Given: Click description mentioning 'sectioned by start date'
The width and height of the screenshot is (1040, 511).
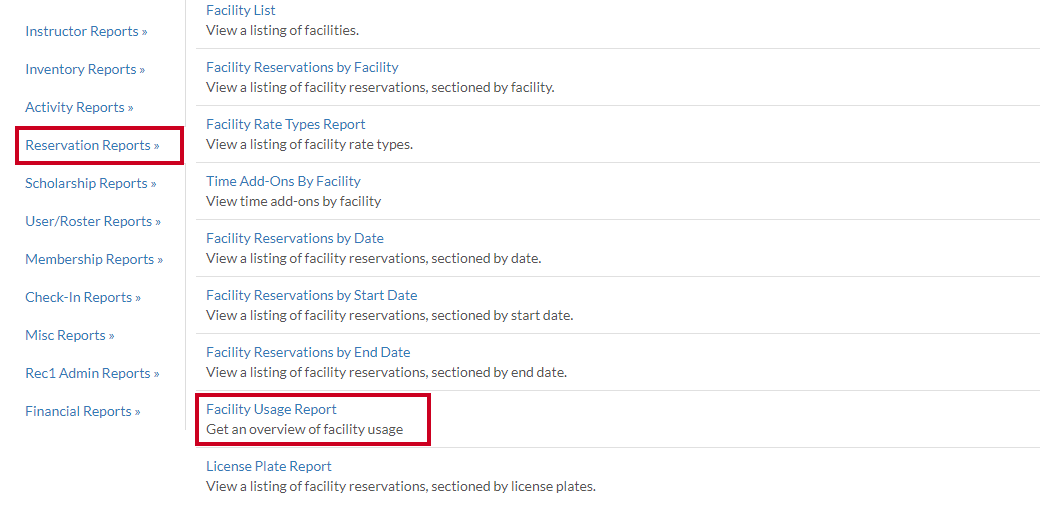Looking at the screenshot, I should click(x=389, y=315).
